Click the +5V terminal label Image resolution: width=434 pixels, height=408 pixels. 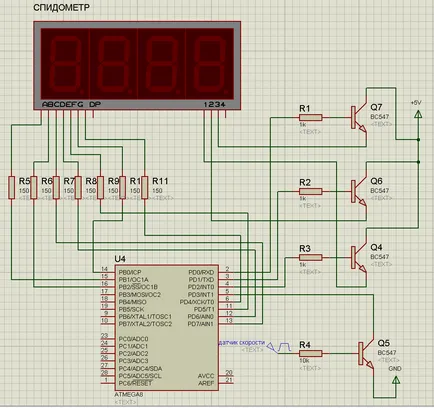416,103
